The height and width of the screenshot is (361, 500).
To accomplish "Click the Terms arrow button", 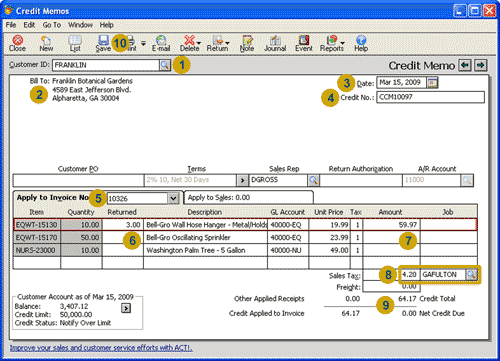I will pyautogui.click(x=242, y=180).
